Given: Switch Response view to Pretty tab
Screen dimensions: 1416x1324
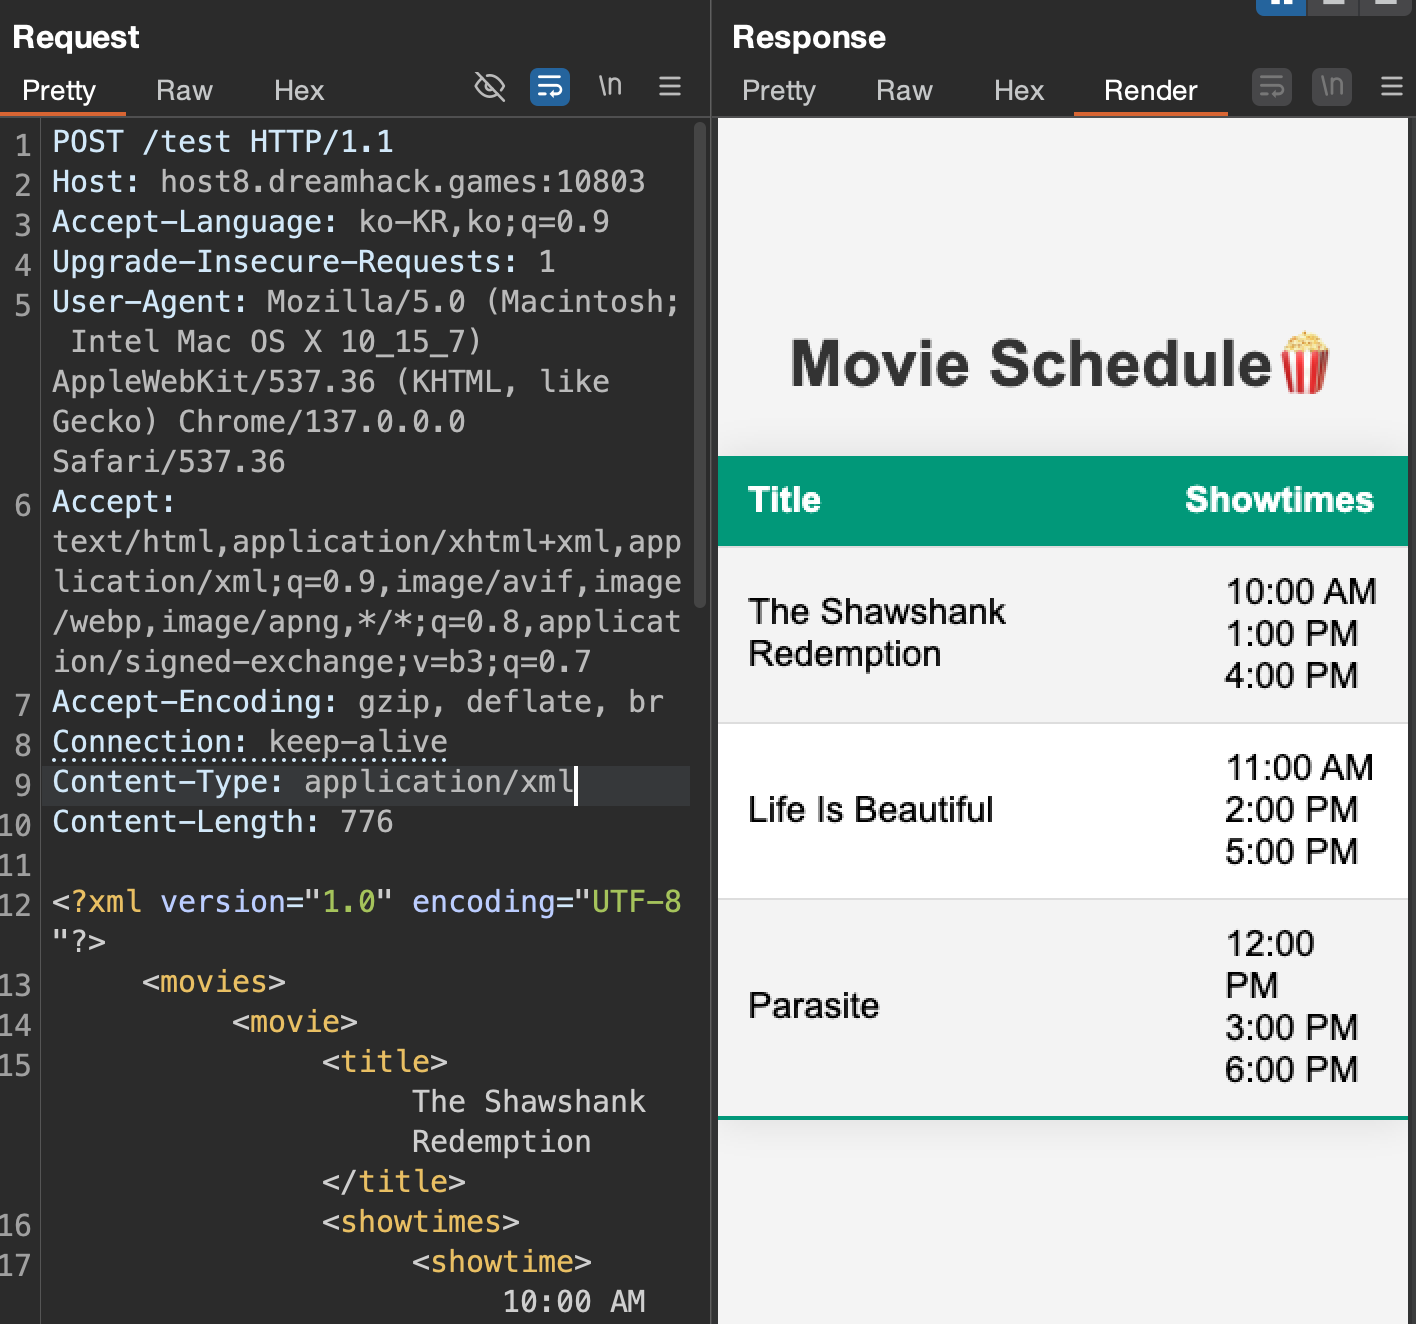Looking at the screenshot, I should (779, 91).
